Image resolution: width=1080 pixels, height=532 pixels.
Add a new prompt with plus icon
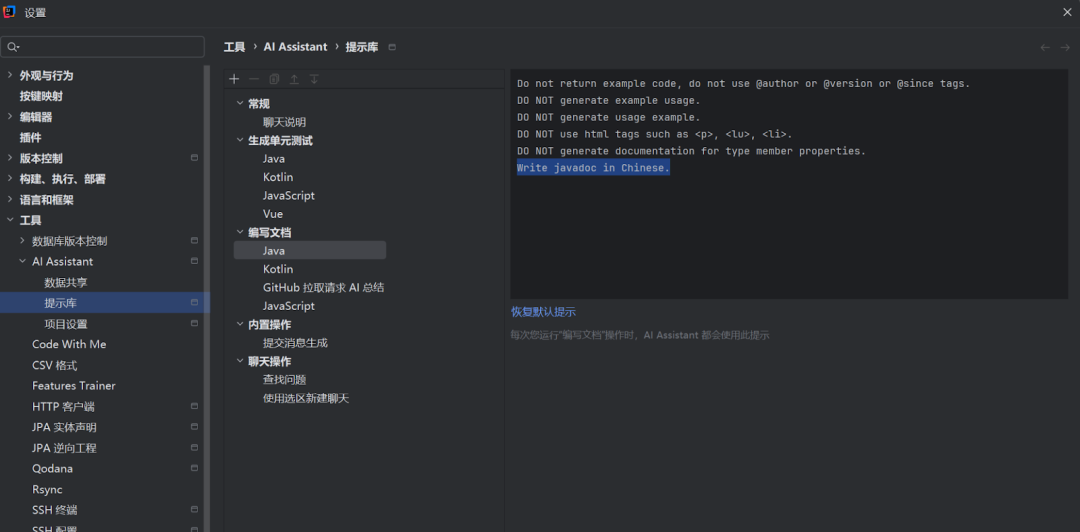[x=234, y=79]
